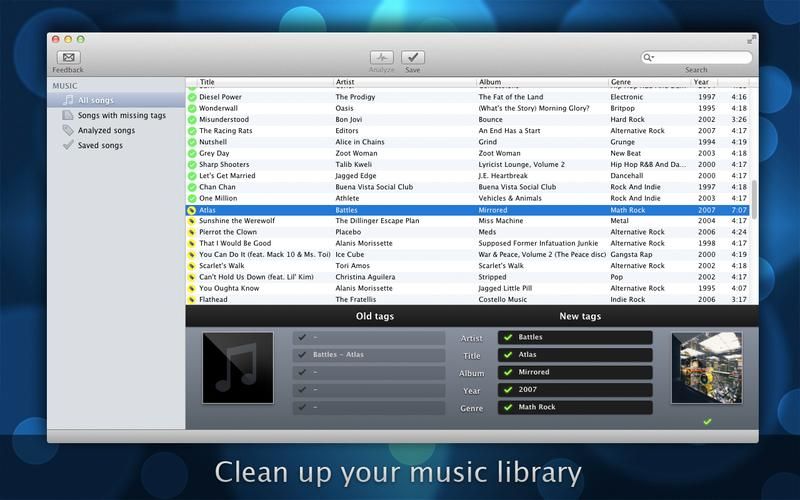Viewport: 800px width, 500px height.
Task: Toggle the old Artist tag checkbox
Action: tap(302, 337)
